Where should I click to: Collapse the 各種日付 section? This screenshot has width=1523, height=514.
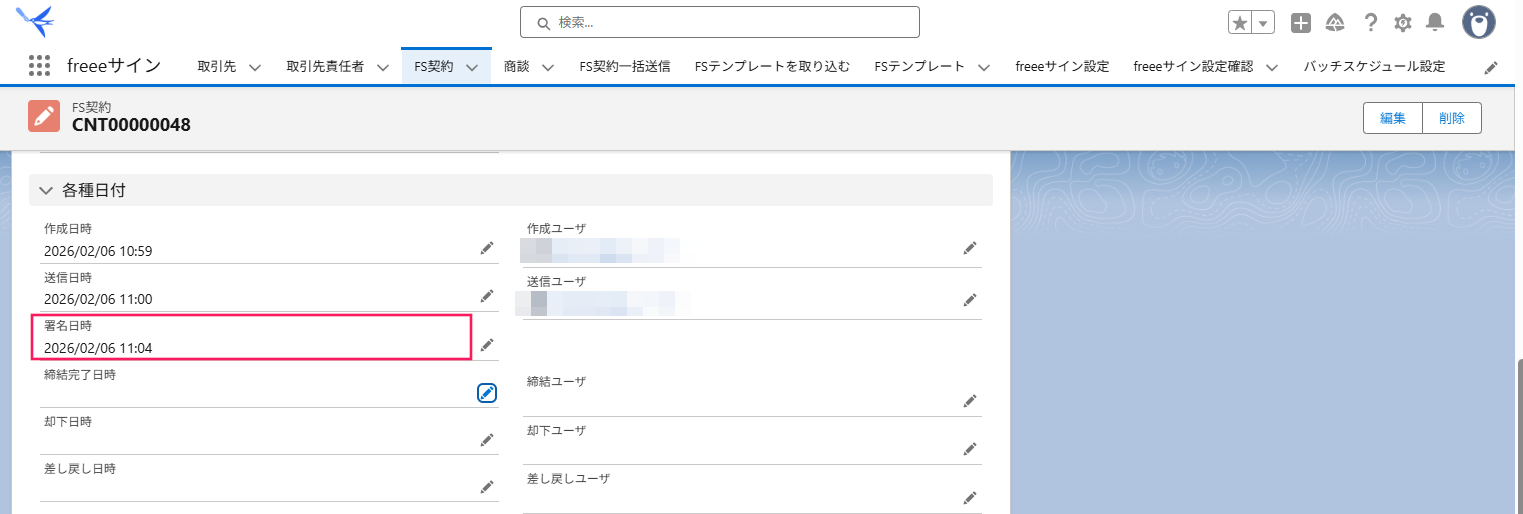(x=46, y=189)
